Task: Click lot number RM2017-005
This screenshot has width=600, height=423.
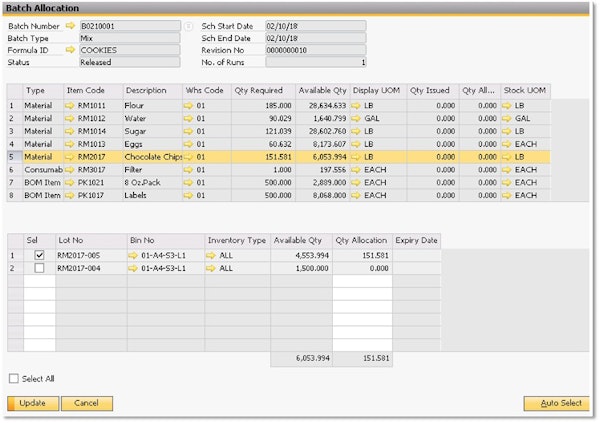Action: click(x=79, y=255)
